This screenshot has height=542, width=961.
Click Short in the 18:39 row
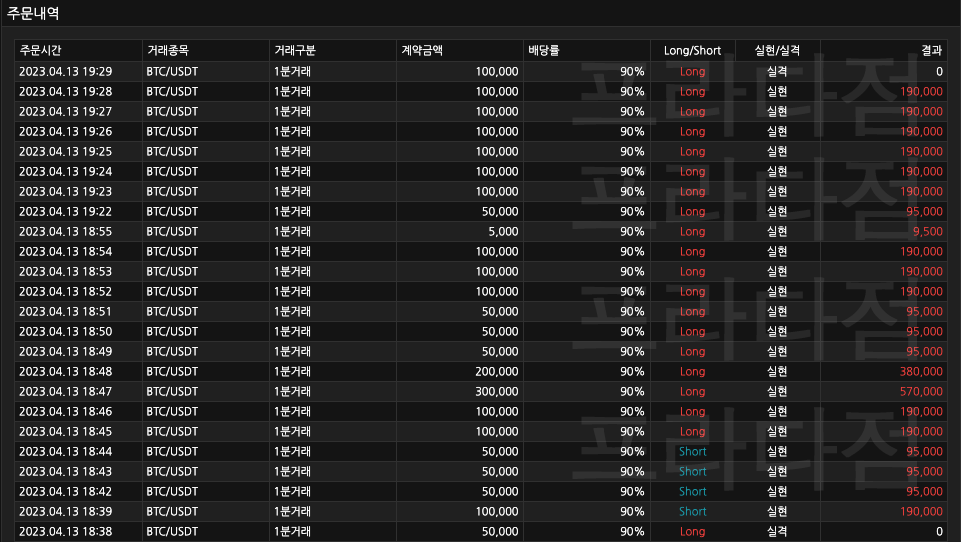693,511
